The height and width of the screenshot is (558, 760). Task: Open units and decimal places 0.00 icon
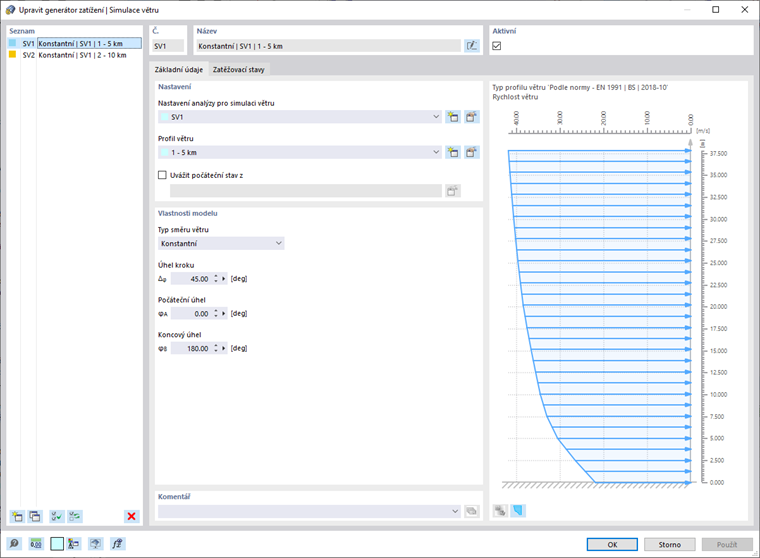click(36, 544)
